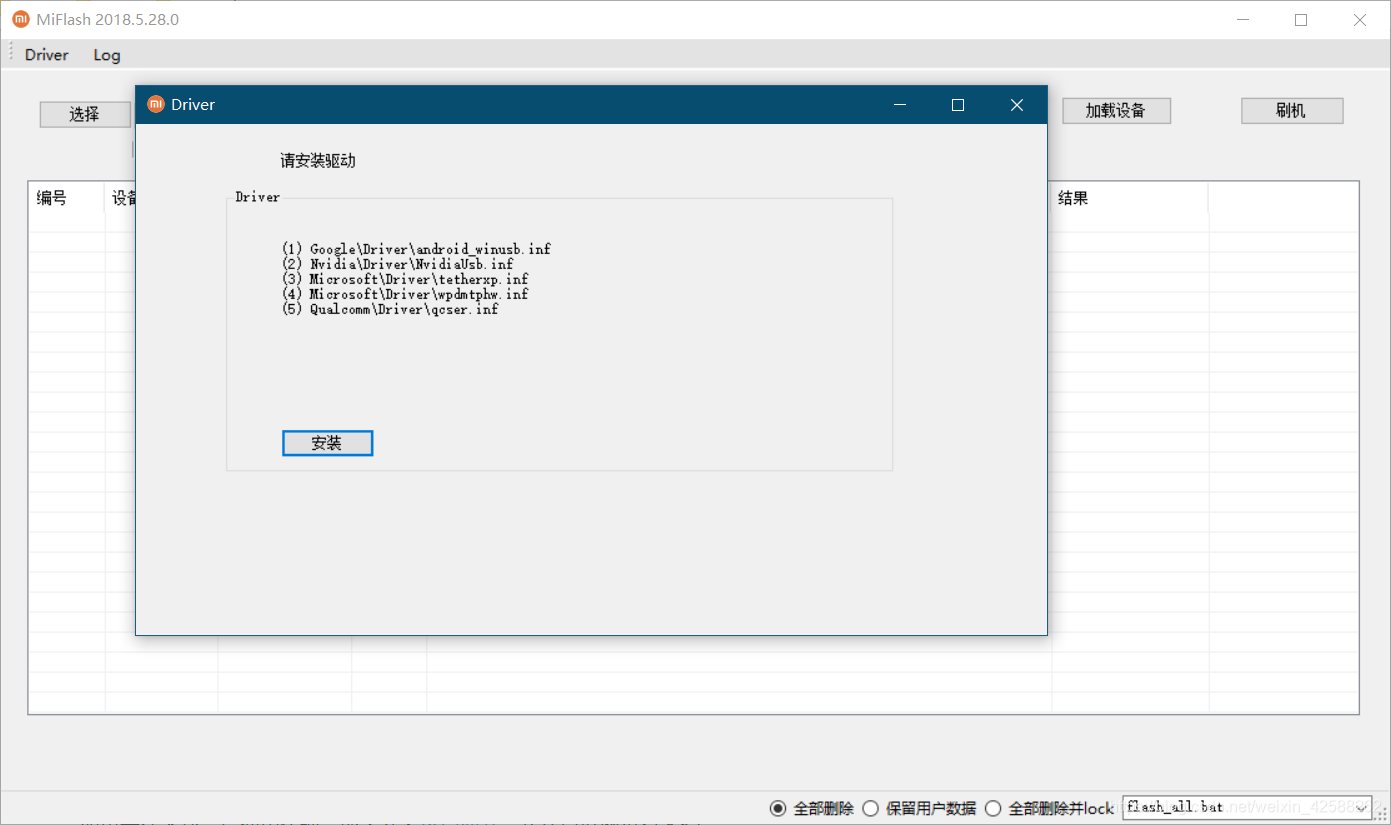
Task: Click the 安装 install button
Action: click(x=327, y=443)
